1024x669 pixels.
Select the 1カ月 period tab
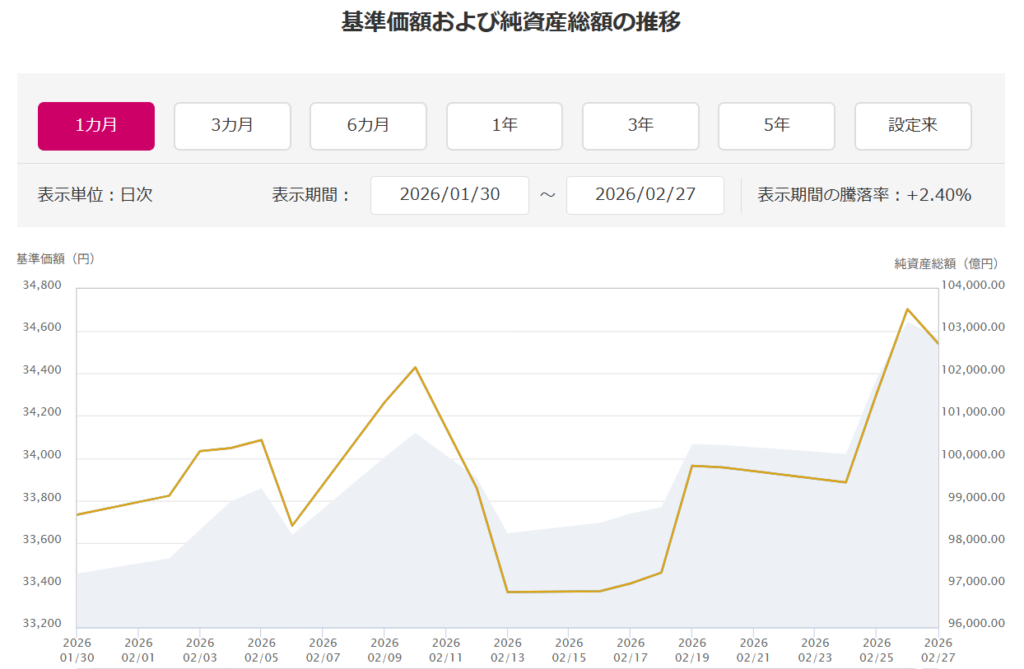(x=96, y=126)
